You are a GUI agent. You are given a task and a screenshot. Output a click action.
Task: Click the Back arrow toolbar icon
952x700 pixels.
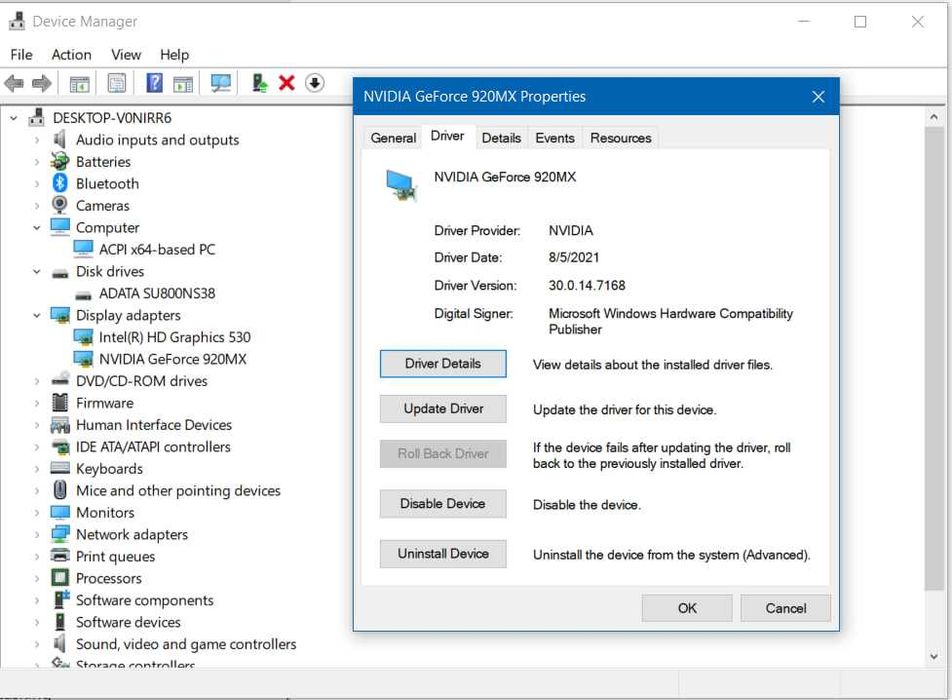click(x=13, y=83)
